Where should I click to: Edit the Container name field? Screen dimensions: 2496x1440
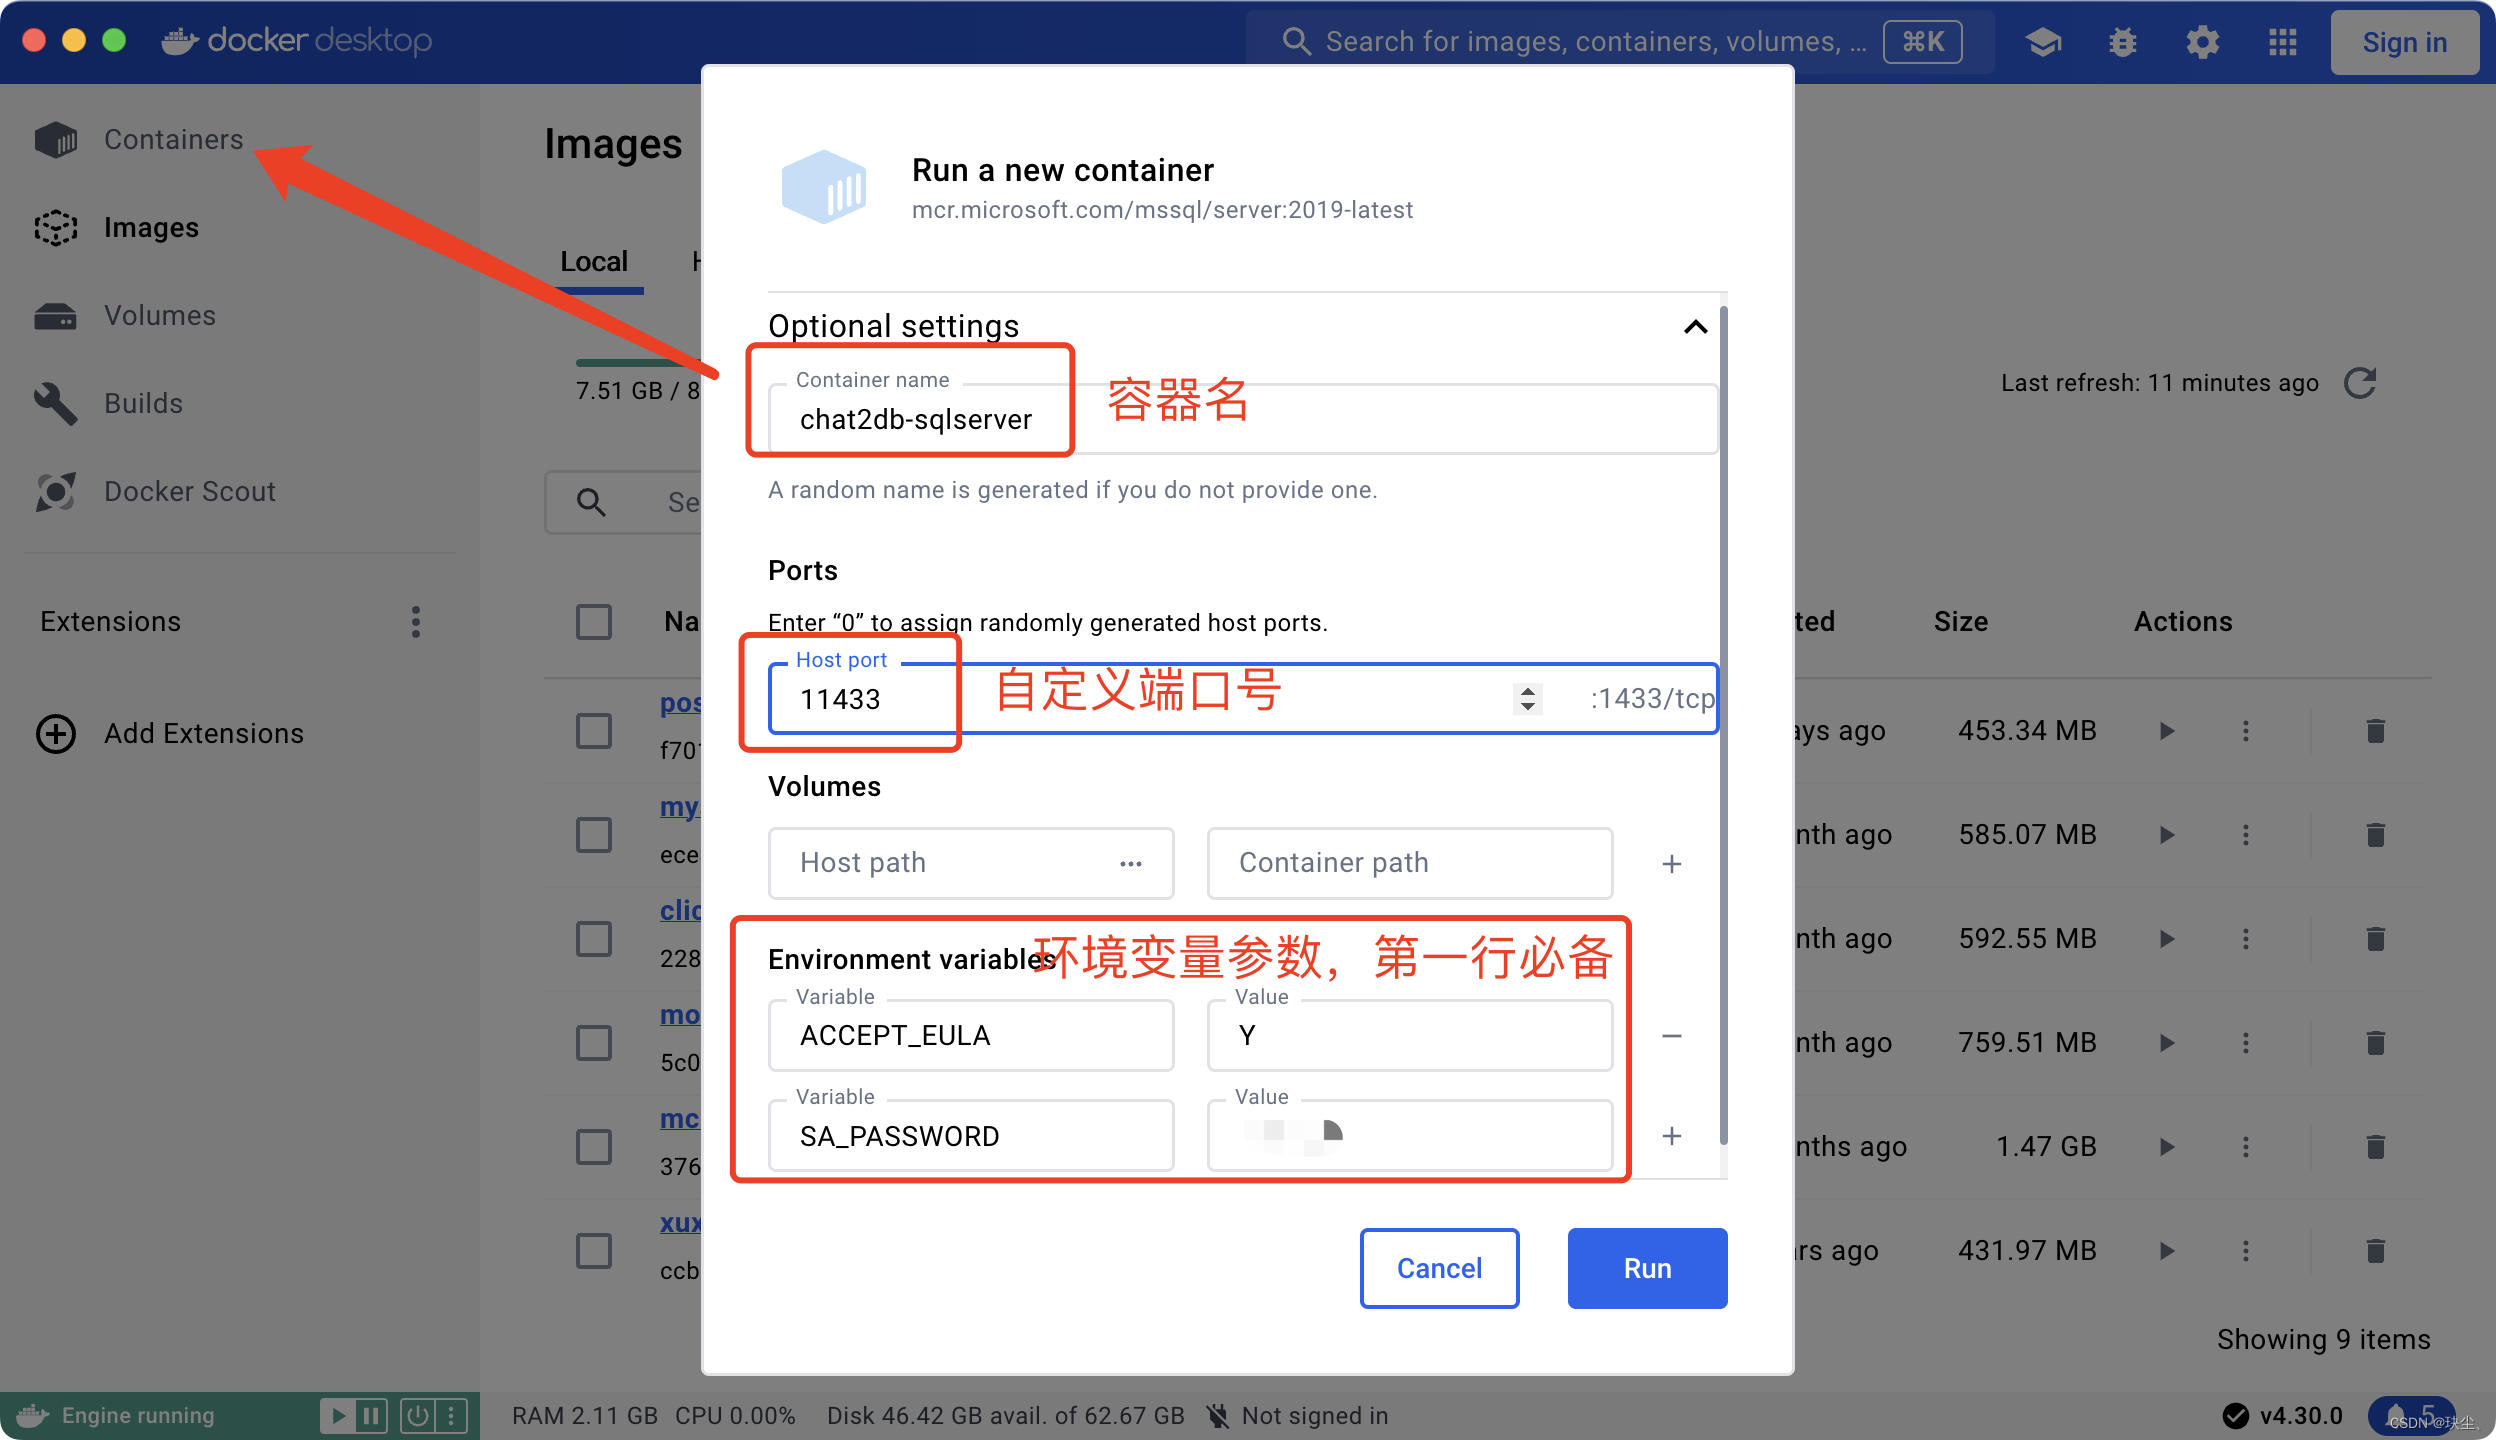[x=1243, y=418]
